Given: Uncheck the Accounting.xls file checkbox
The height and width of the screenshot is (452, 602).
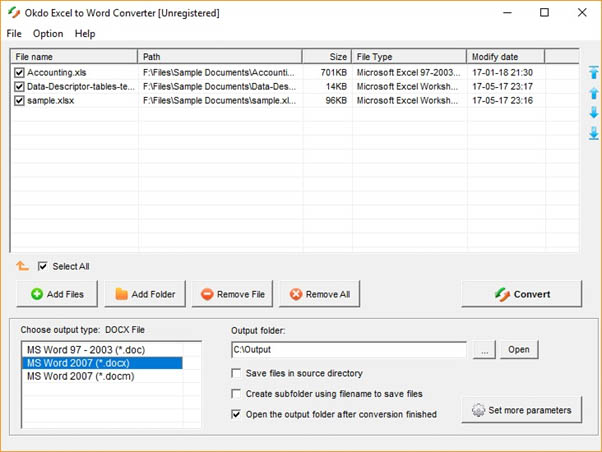Looking at the screenshot, I should [x=19, y=73].
